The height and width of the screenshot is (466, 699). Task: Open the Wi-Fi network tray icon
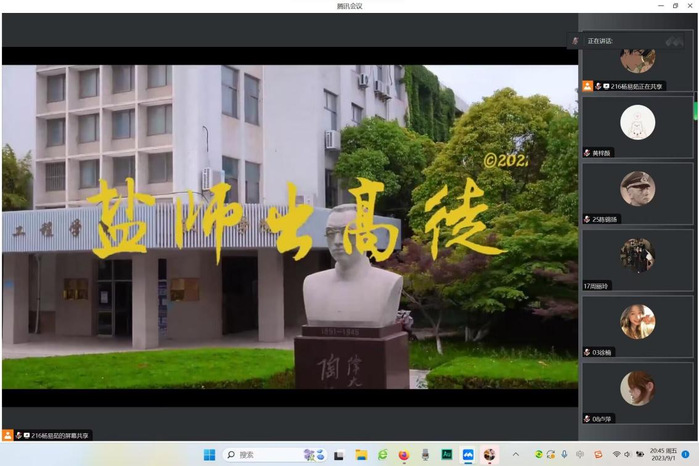click(617, 454)
